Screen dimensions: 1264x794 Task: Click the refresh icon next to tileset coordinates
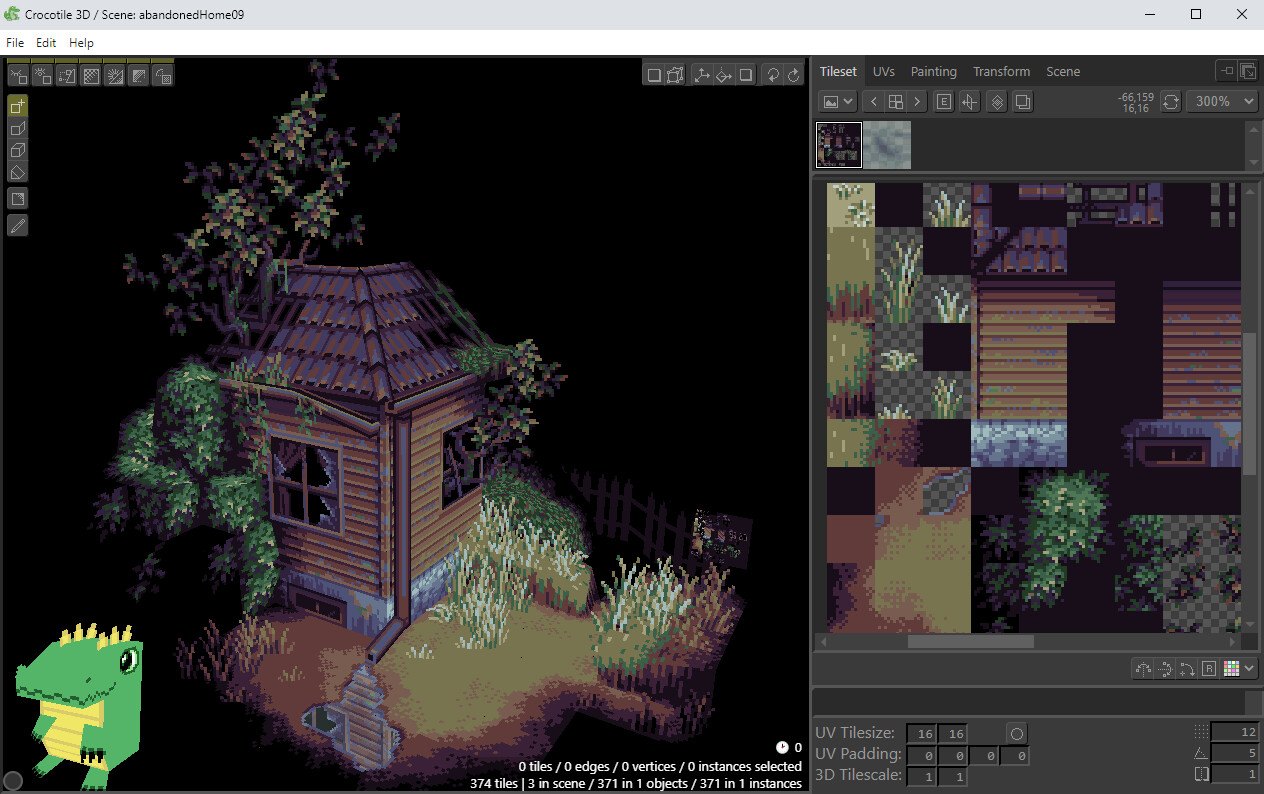pyautogui.click(x=1171, y=101)
